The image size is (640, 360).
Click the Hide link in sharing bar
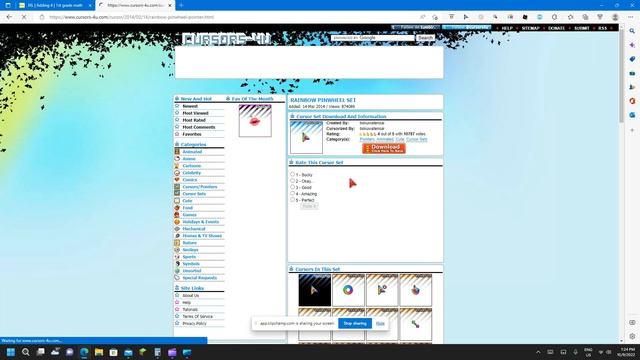tap(380, 323)
